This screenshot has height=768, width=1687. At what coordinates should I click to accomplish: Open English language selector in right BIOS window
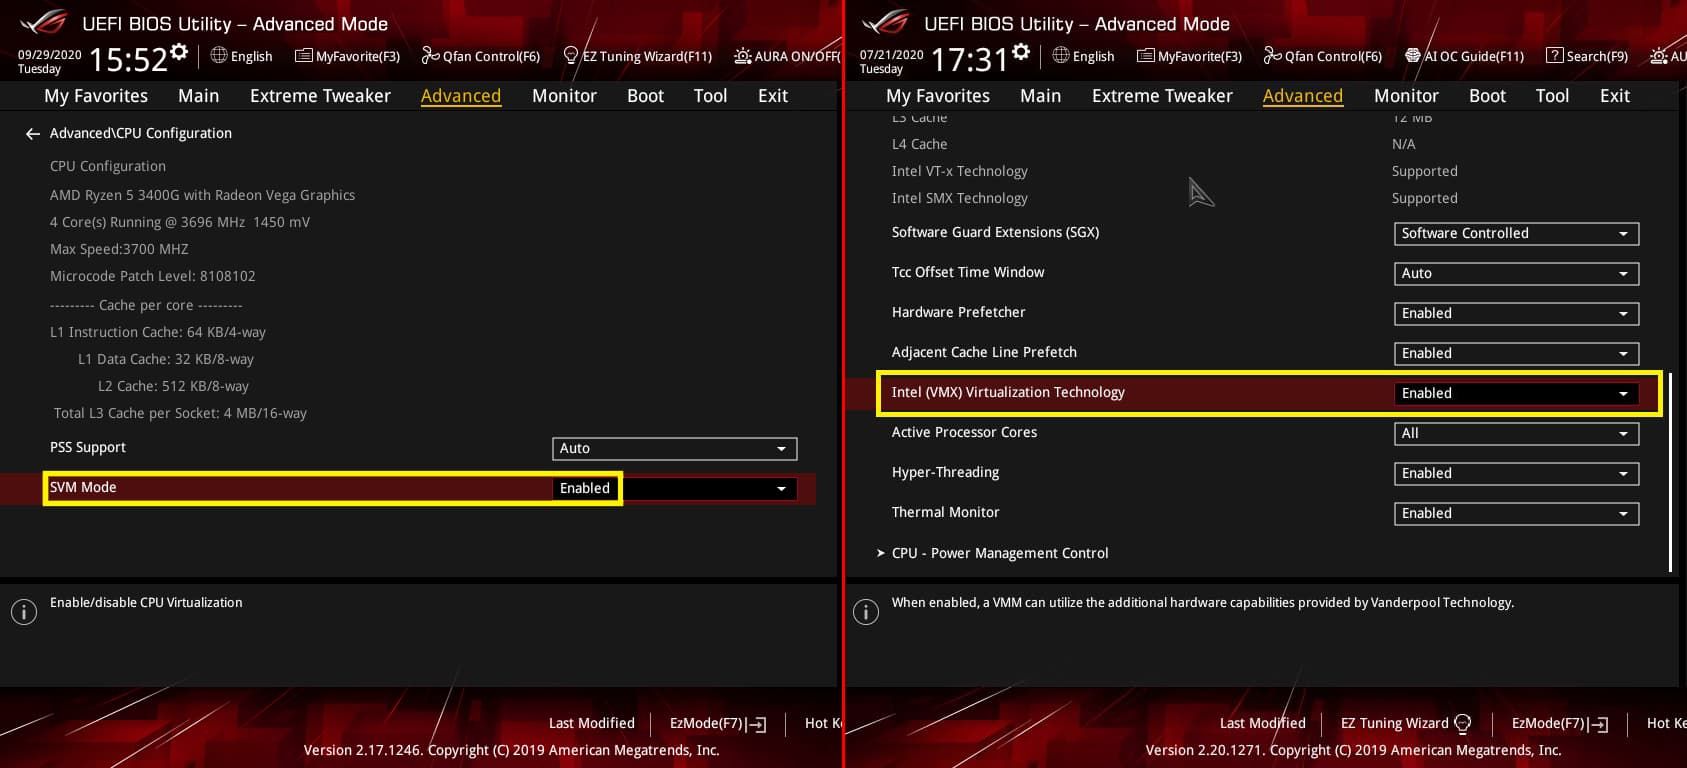click(1083, 56)
